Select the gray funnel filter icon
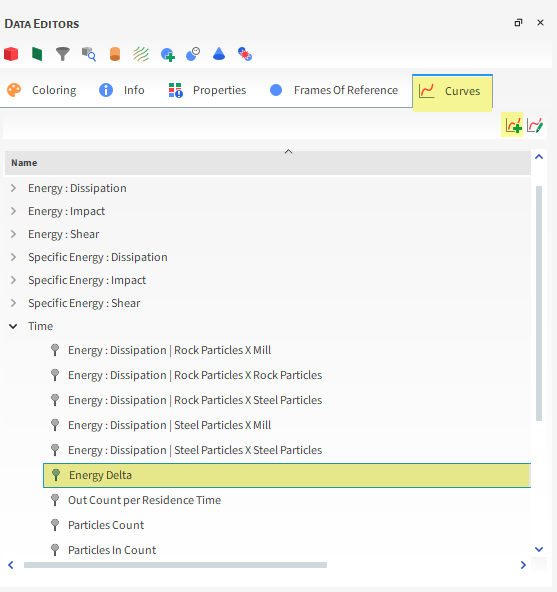The width and height of the screenshot is (557, 592). tap(63, 54)
